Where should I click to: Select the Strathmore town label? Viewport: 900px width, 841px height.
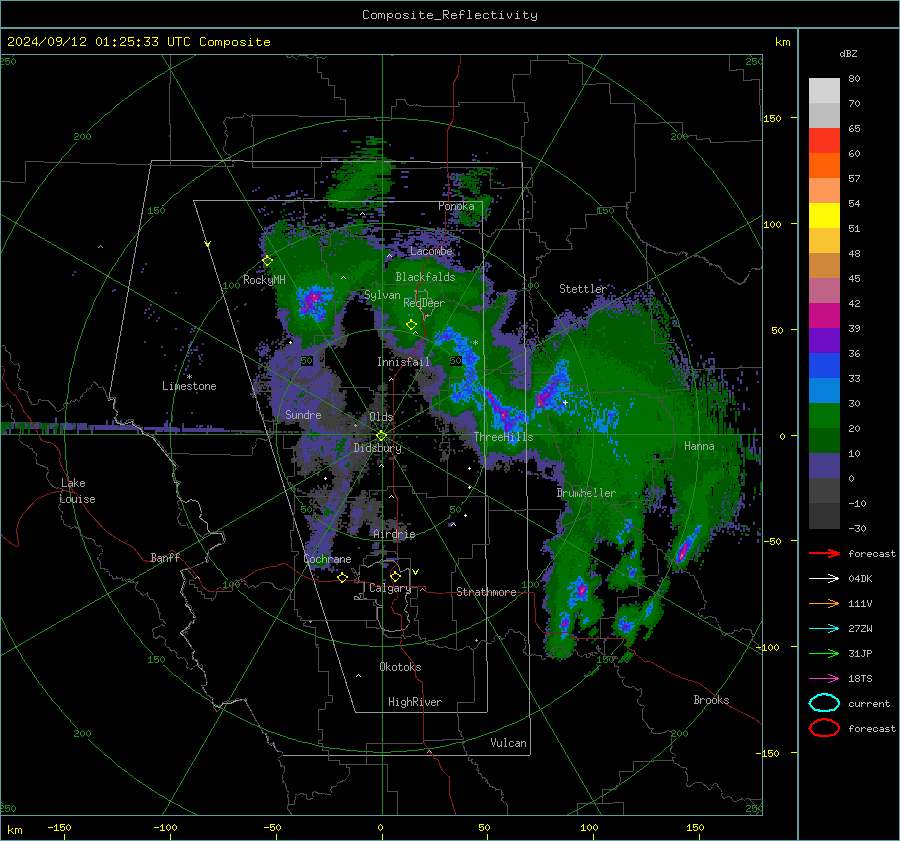coord(486,592)
